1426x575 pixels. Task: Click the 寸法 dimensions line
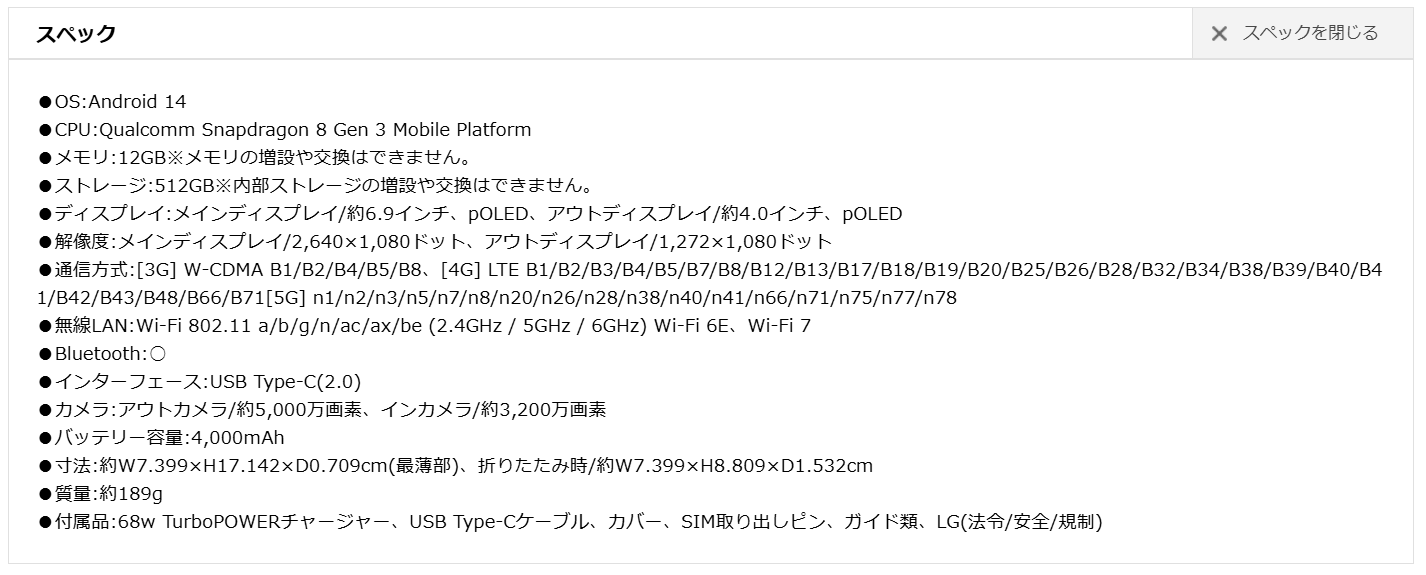(x=456, y=465)
